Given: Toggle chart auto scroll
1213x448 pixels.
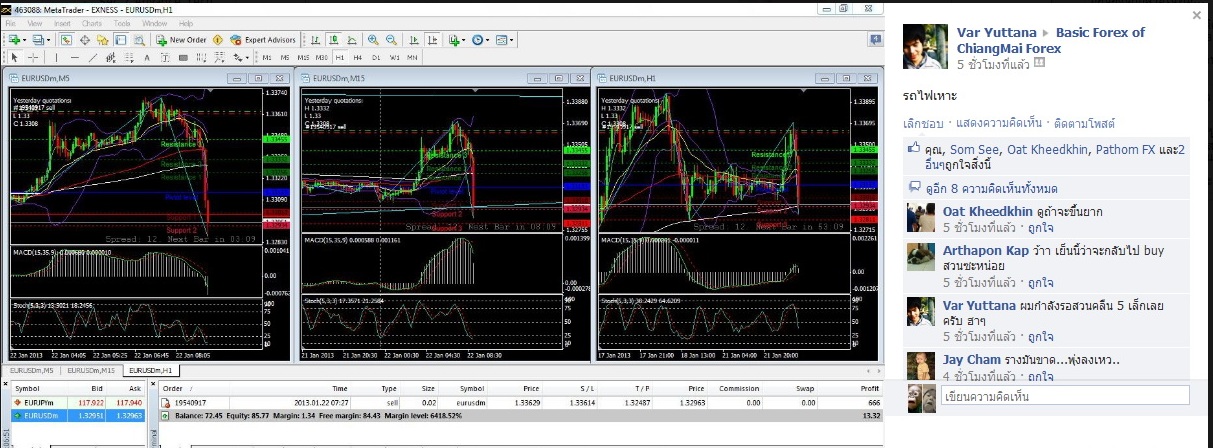Looking at the screenshot, I should pos(414,40).
